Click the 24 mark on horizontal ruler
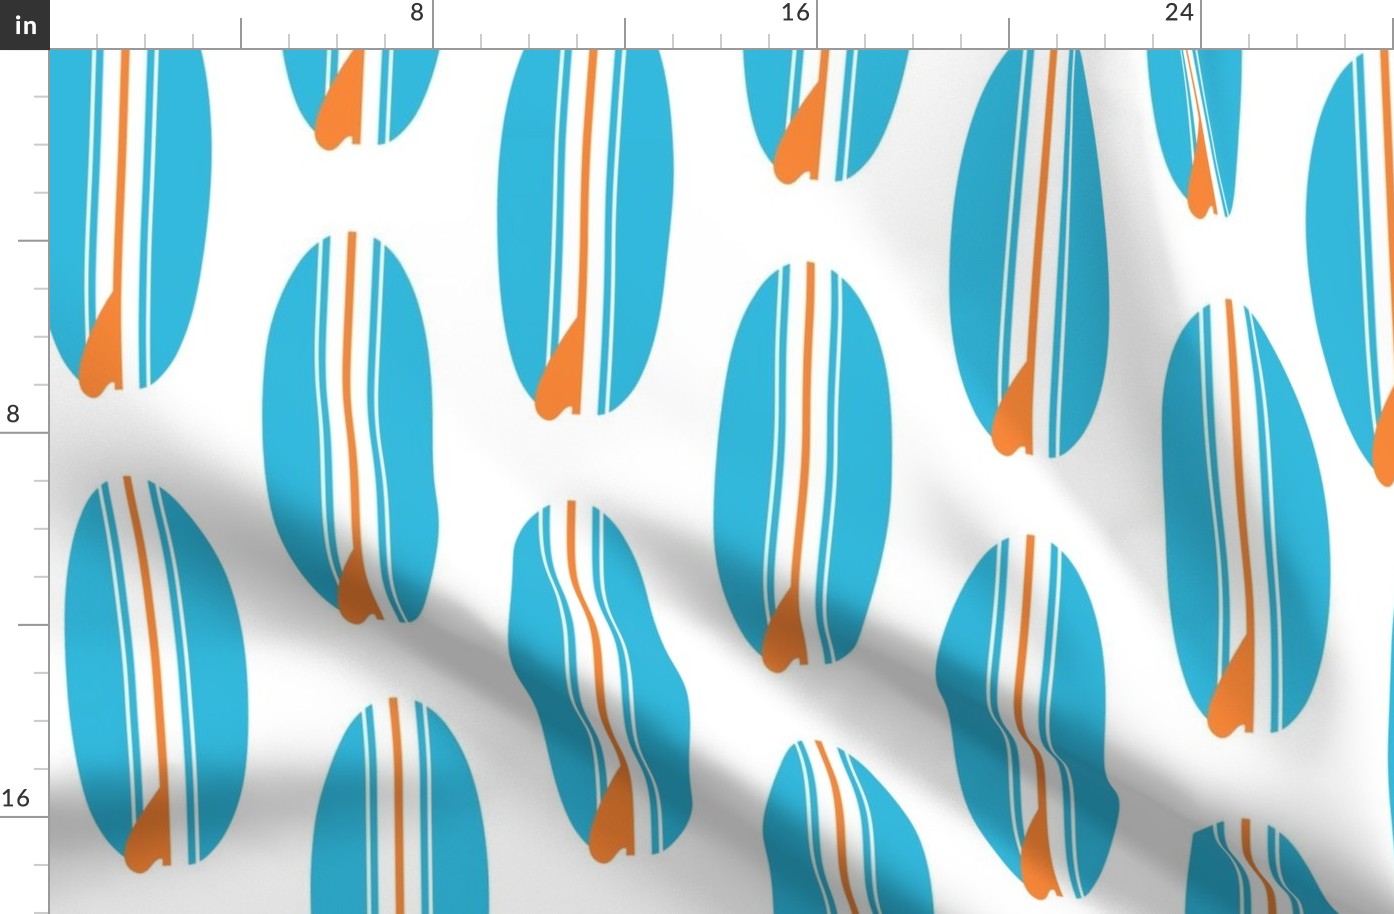This screenshot has height=914, width=1394. tap(1179, 13)
